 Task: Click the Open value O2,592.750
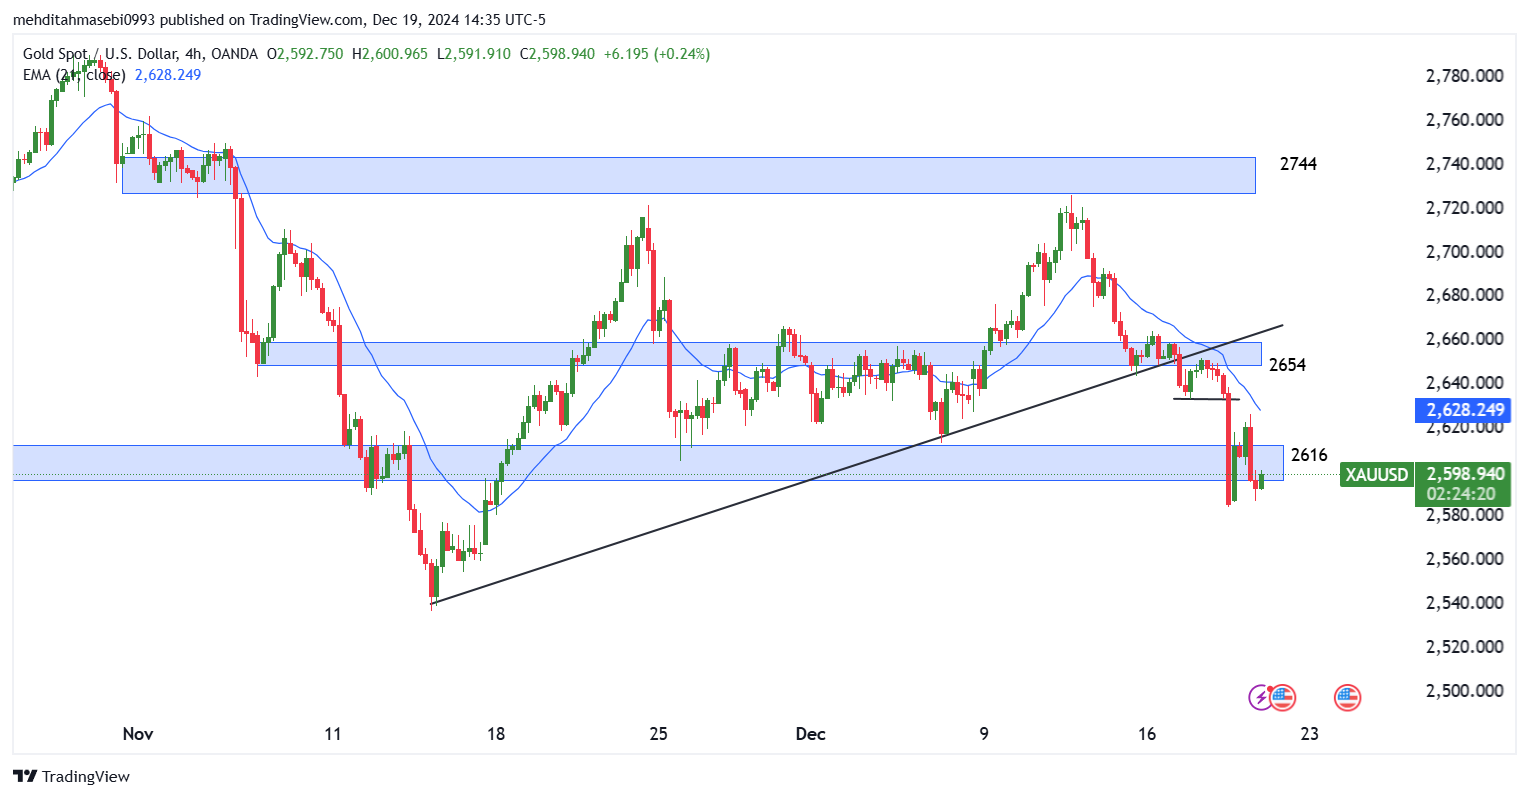[x=306, y=54]
